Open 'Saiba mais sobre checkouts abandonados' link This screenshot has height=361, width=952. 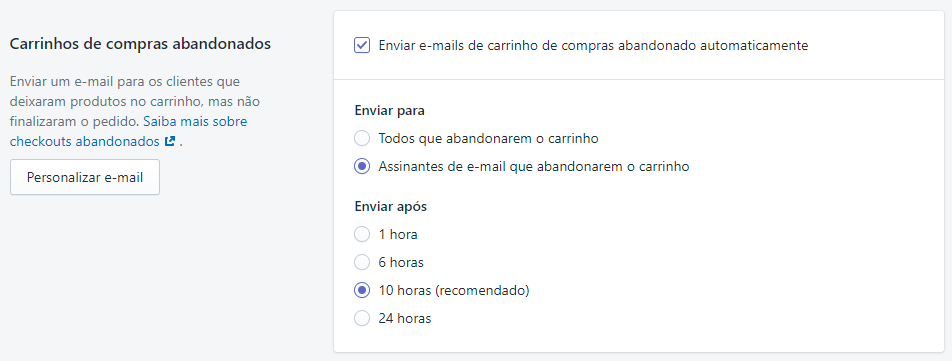tap(128, 132)
